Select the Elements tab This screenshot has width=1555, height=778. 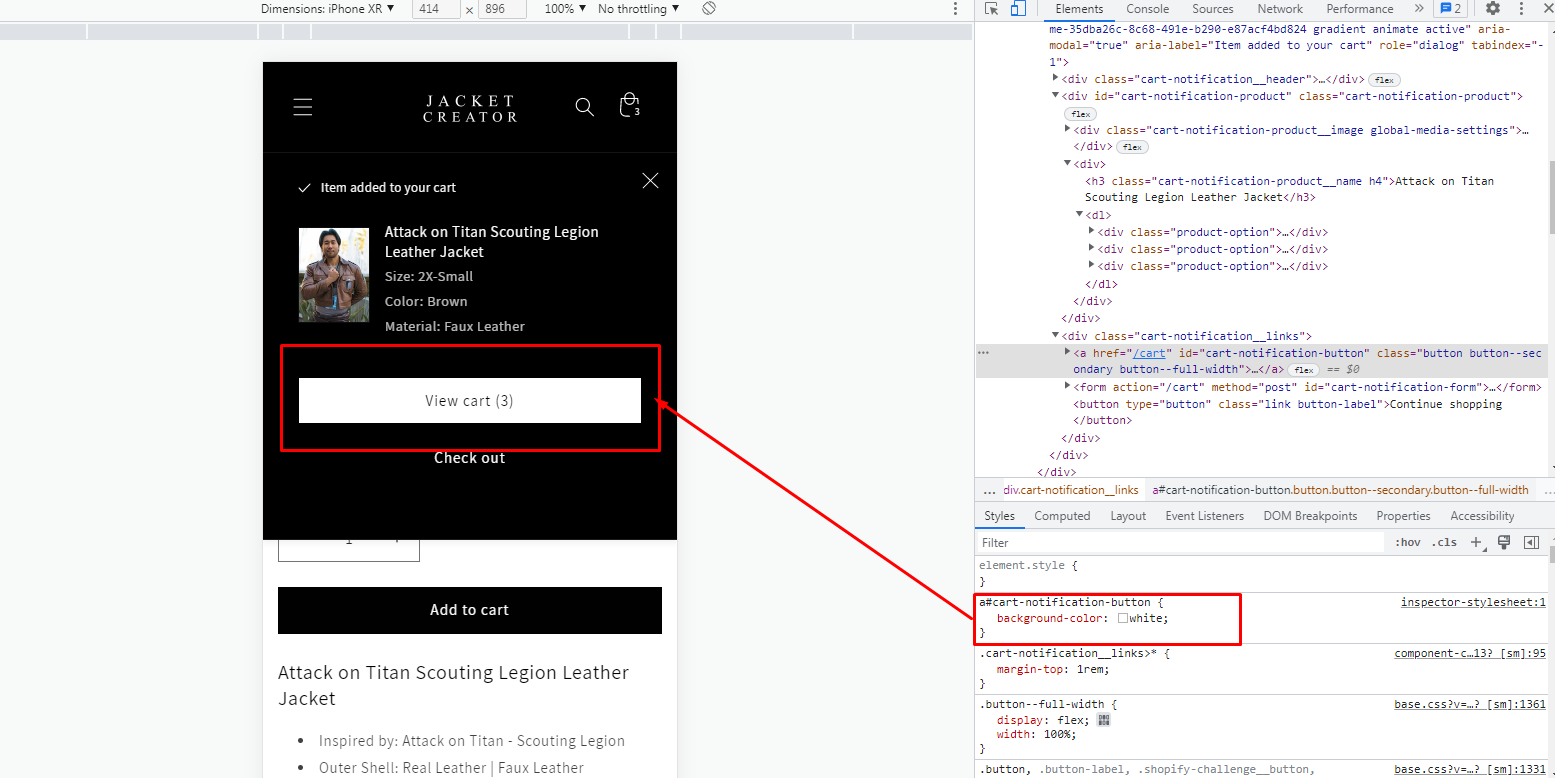pyautogui.click(x=1079, y=9)
